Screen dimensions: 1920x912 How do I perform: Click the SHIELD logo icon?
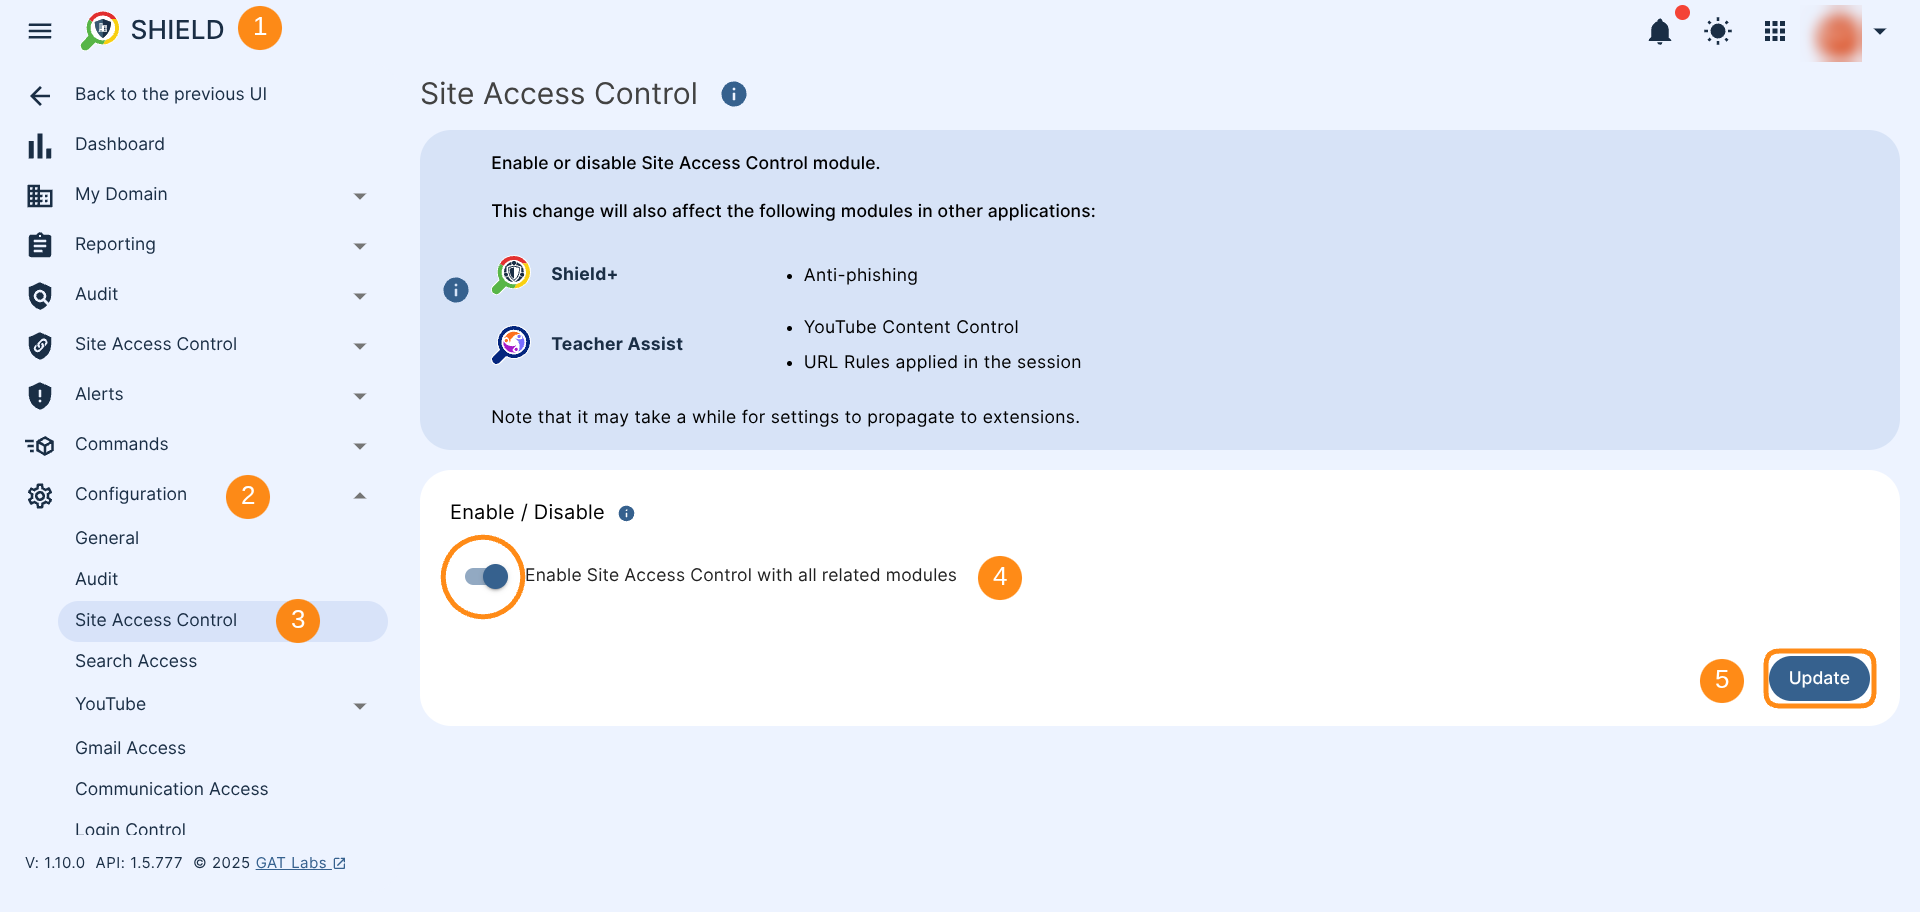pos(100,30)
